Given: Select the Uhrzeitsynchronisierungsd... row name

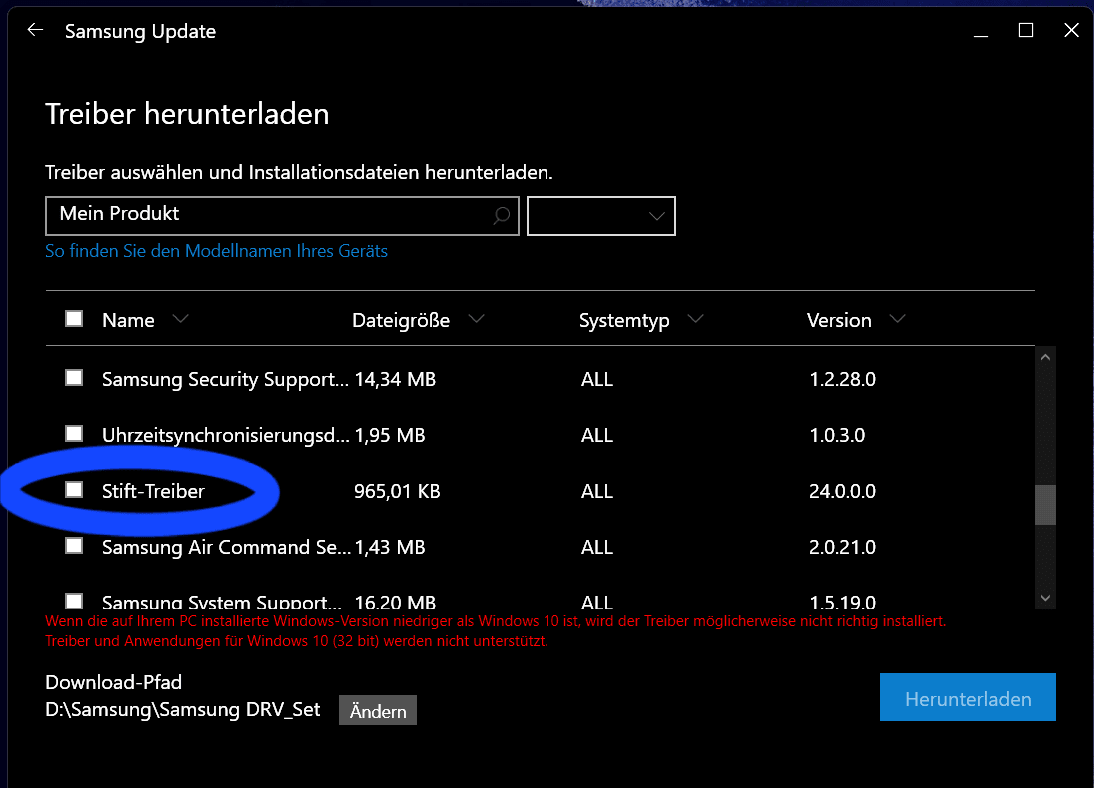Looking at the screenshot, I should (x=226, y=436).
